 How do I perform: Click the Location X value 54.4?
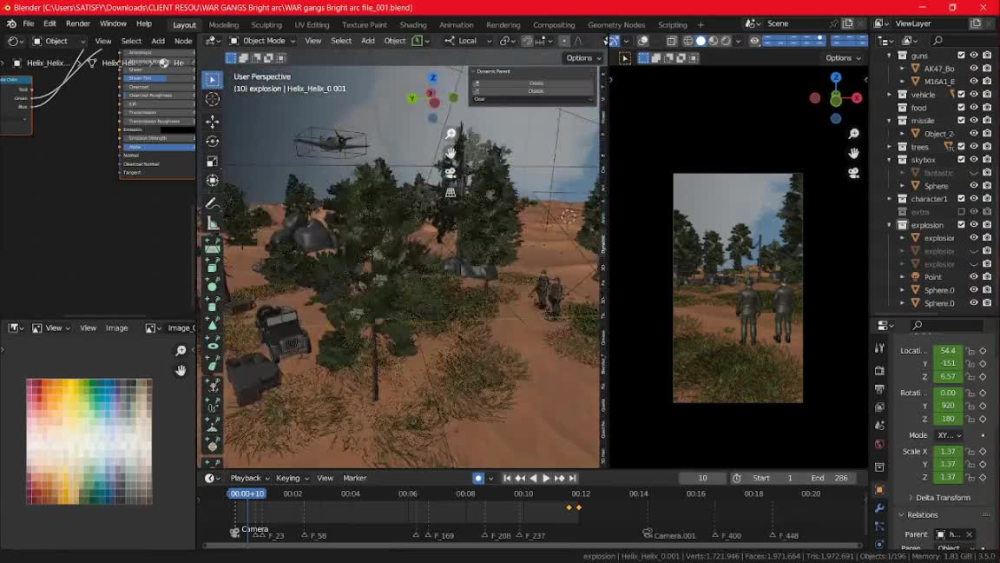coord(948,351)
